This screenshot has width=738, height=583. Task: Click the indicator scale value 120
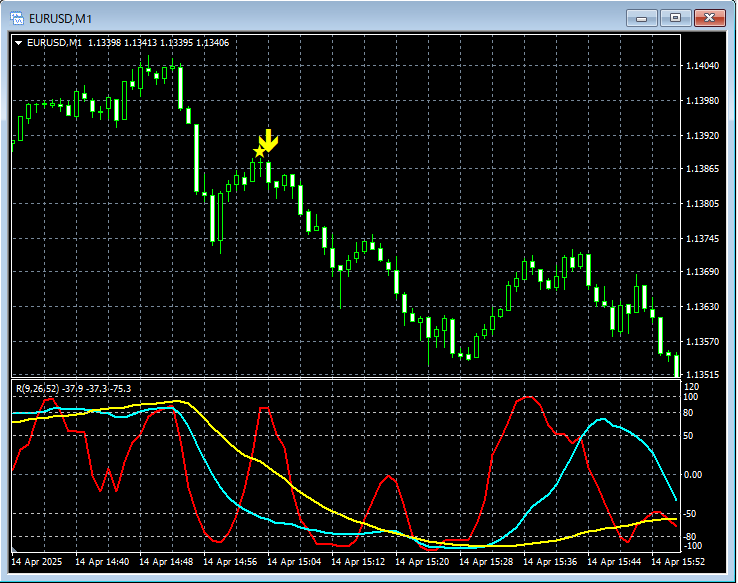pos(692,387)
